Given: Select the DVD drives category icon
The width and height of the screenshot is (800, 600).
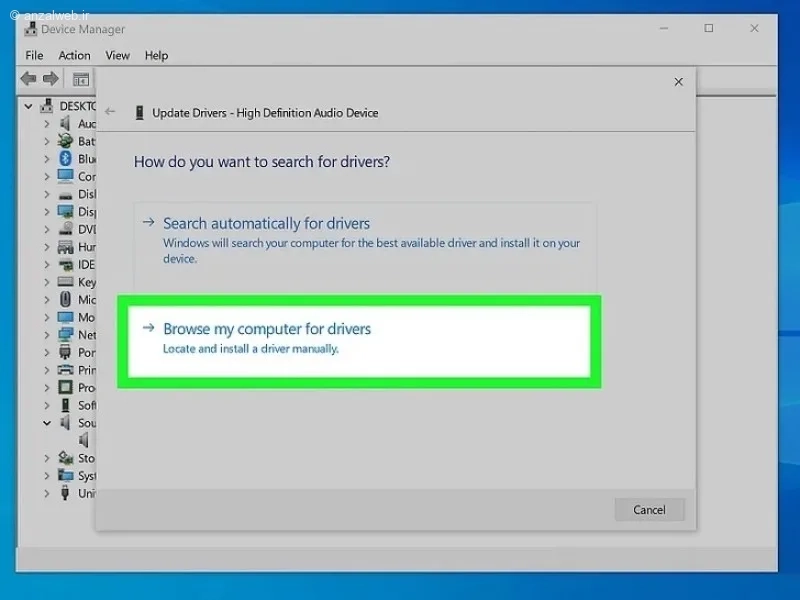Looking at the screenshot, I should (65, 229).
